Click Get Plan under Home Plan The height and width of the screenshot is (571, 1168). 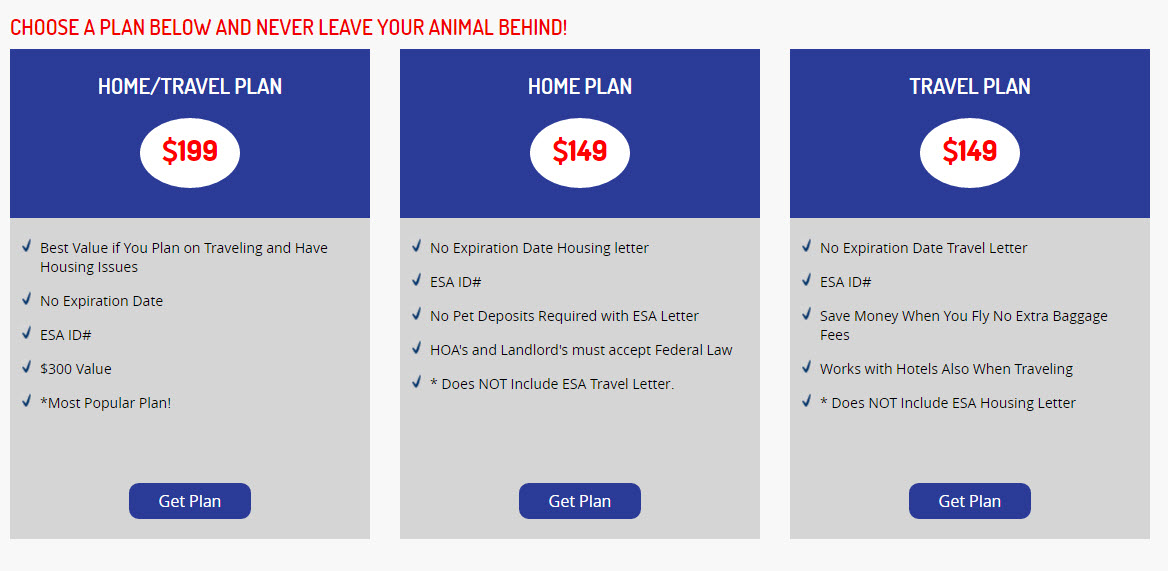coord(580,501)
